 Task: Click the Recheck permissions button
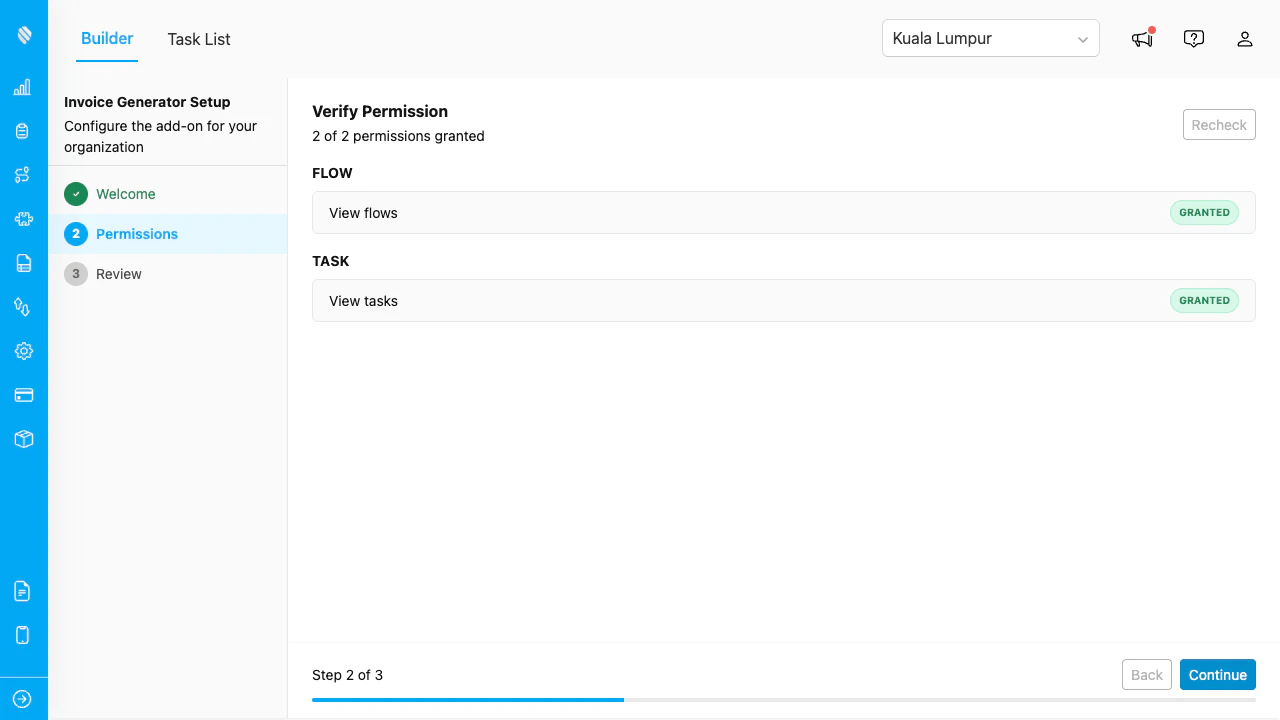click(x=1219, y=124)
